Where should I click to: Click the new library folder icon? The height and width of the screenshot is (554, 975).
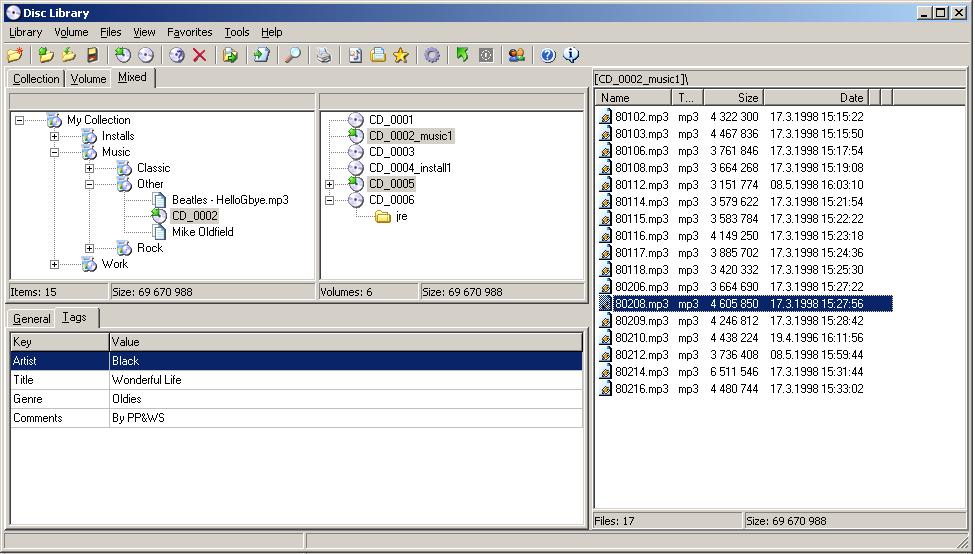(14, 55)
